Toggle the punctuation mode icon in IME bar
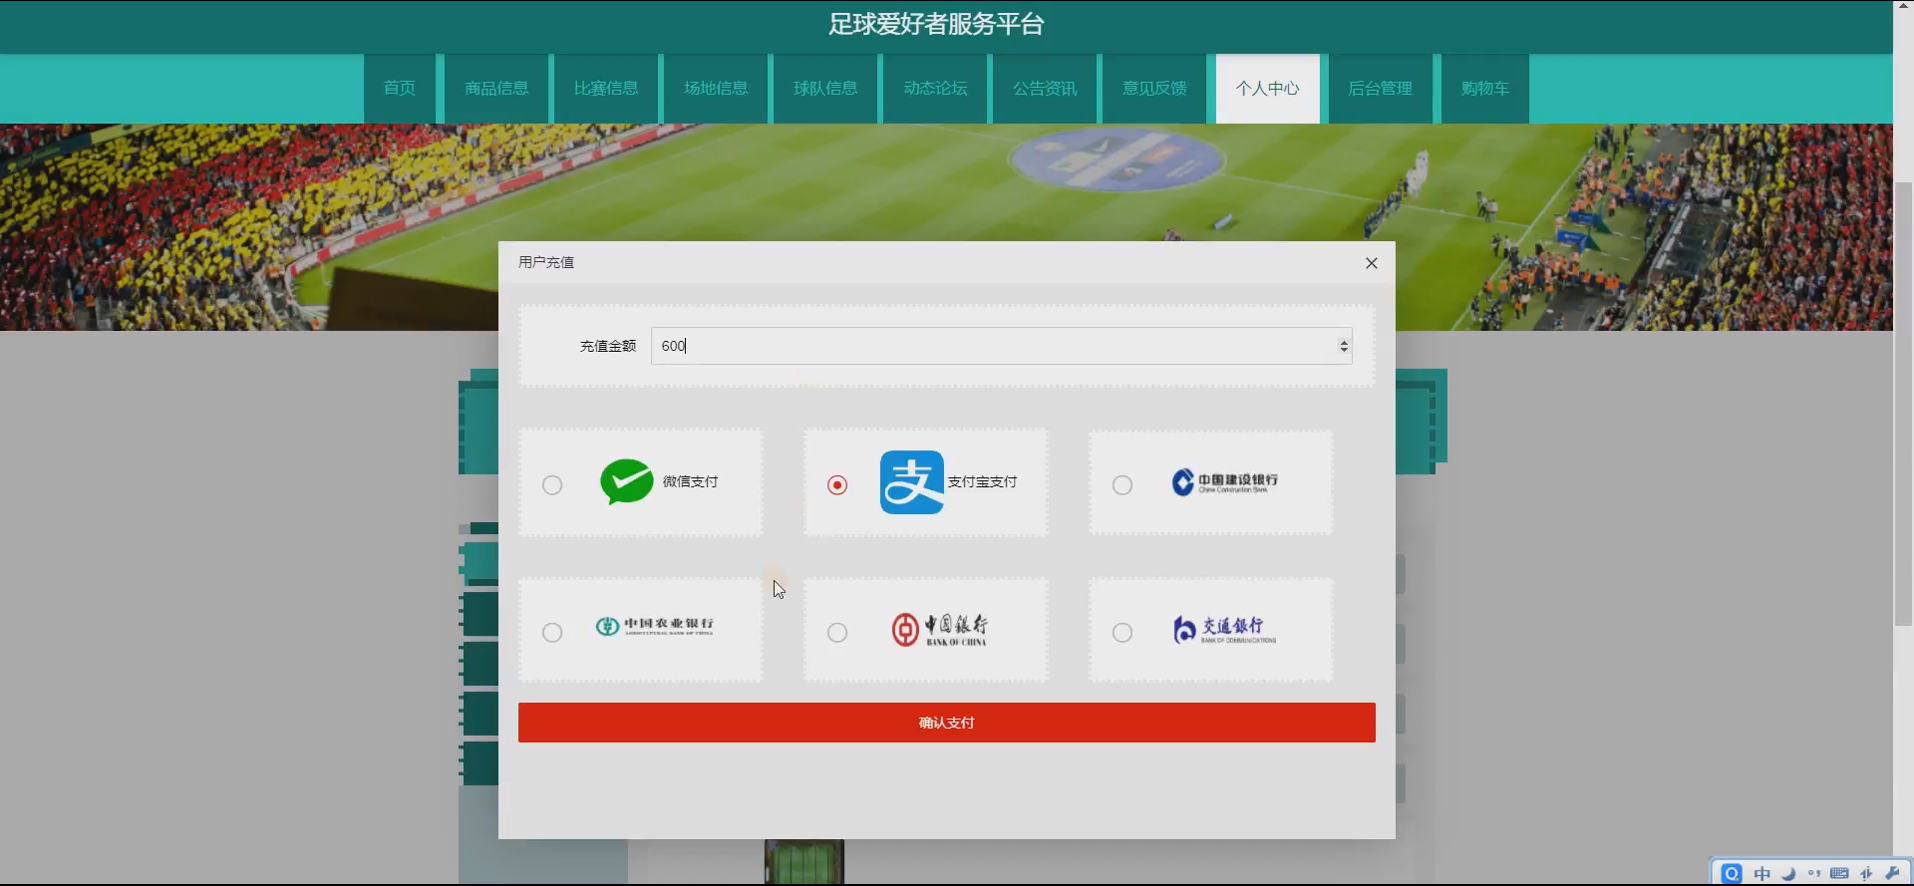Viewport: 1914px width, 886px height. 1814,873
